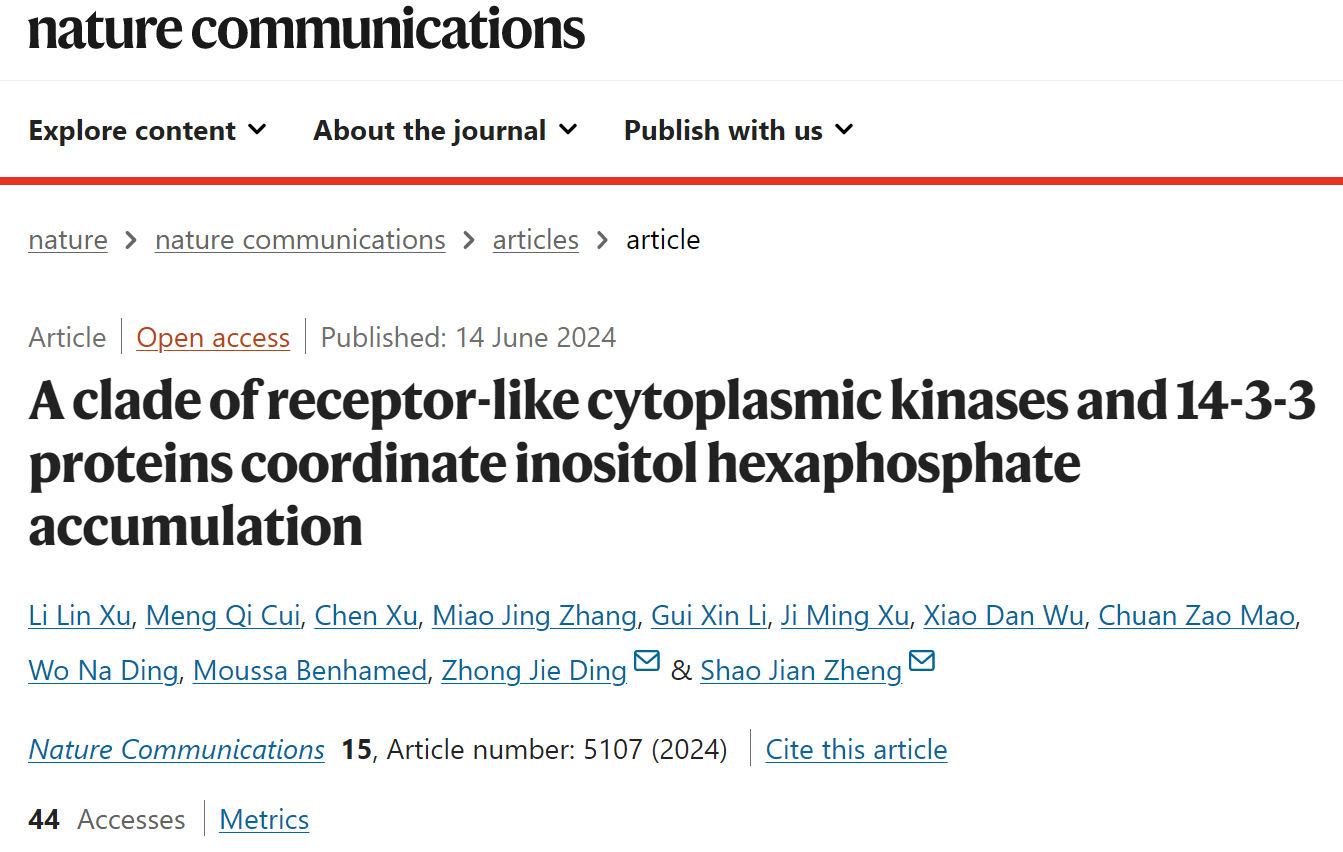Expand the Publish with us menu
This screenshot has height=852, width=1343.
(x=738, y=130)
